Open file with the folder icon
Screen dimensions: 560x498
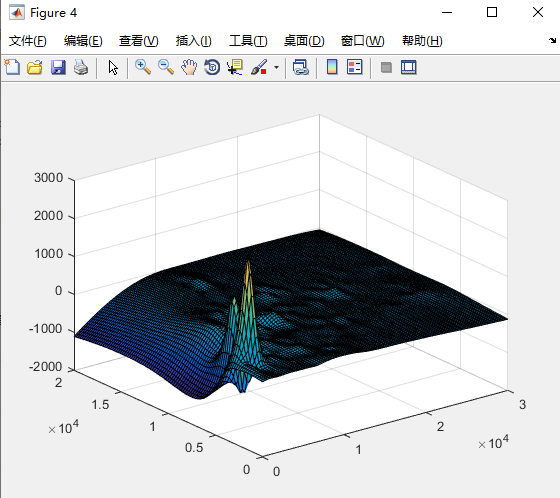coord(35,67)
